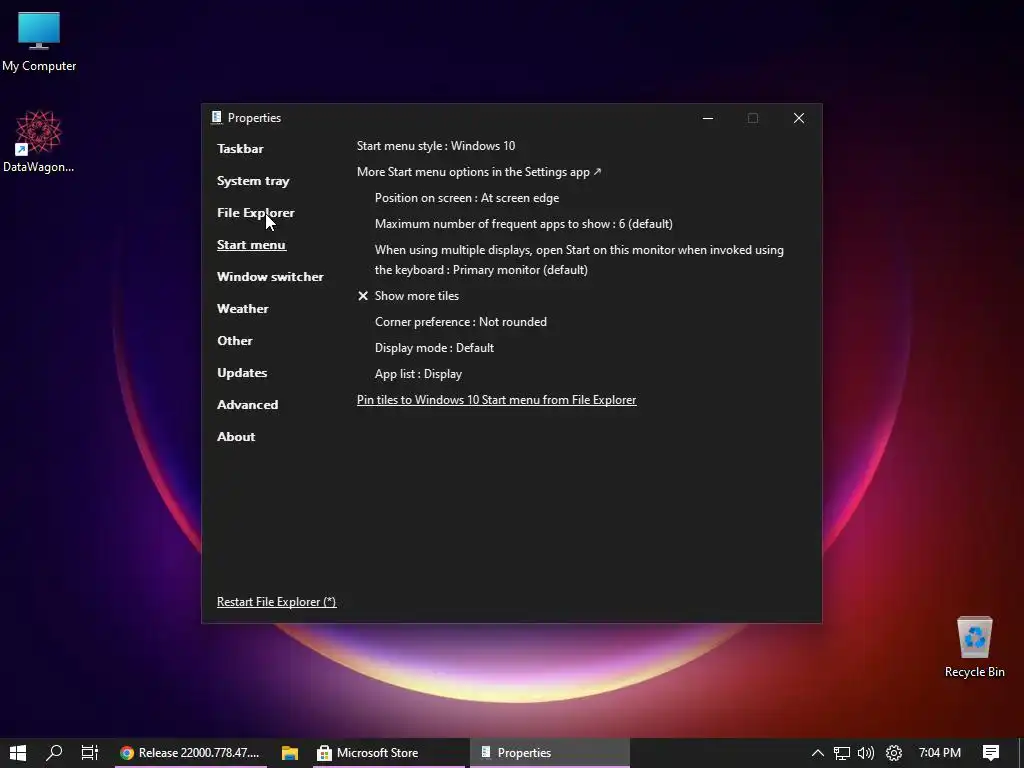
Task: Click Properties taskbar button
Action: (549, 752)
